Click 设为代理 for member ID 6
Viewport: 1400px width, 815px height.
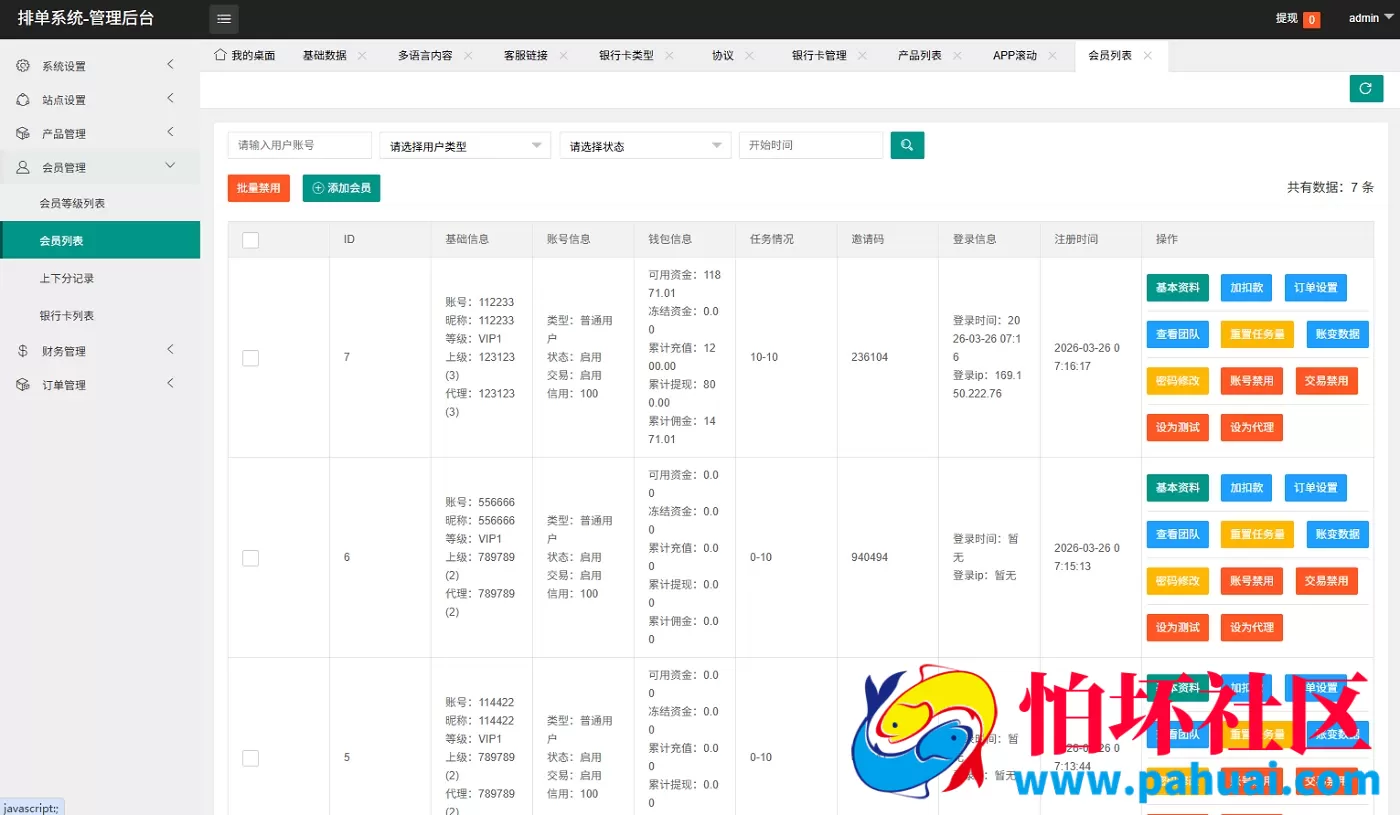point(1252,628)
